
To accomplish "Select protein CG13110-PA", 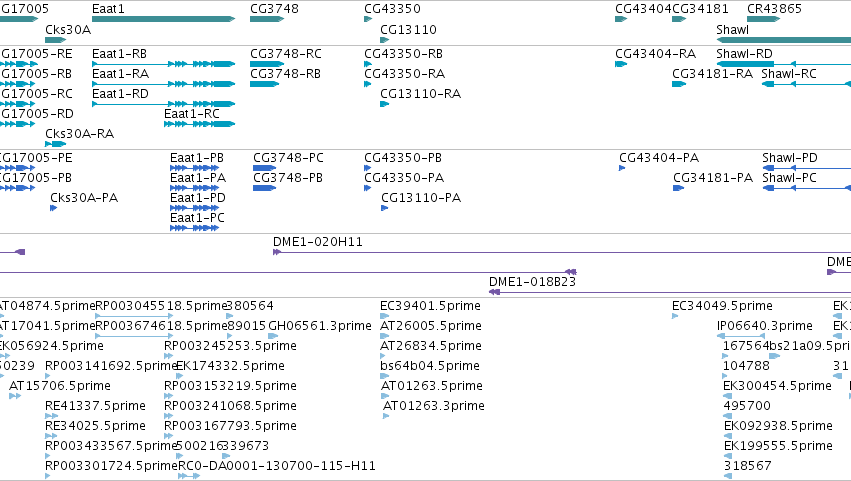I will [x=421, y=198].
